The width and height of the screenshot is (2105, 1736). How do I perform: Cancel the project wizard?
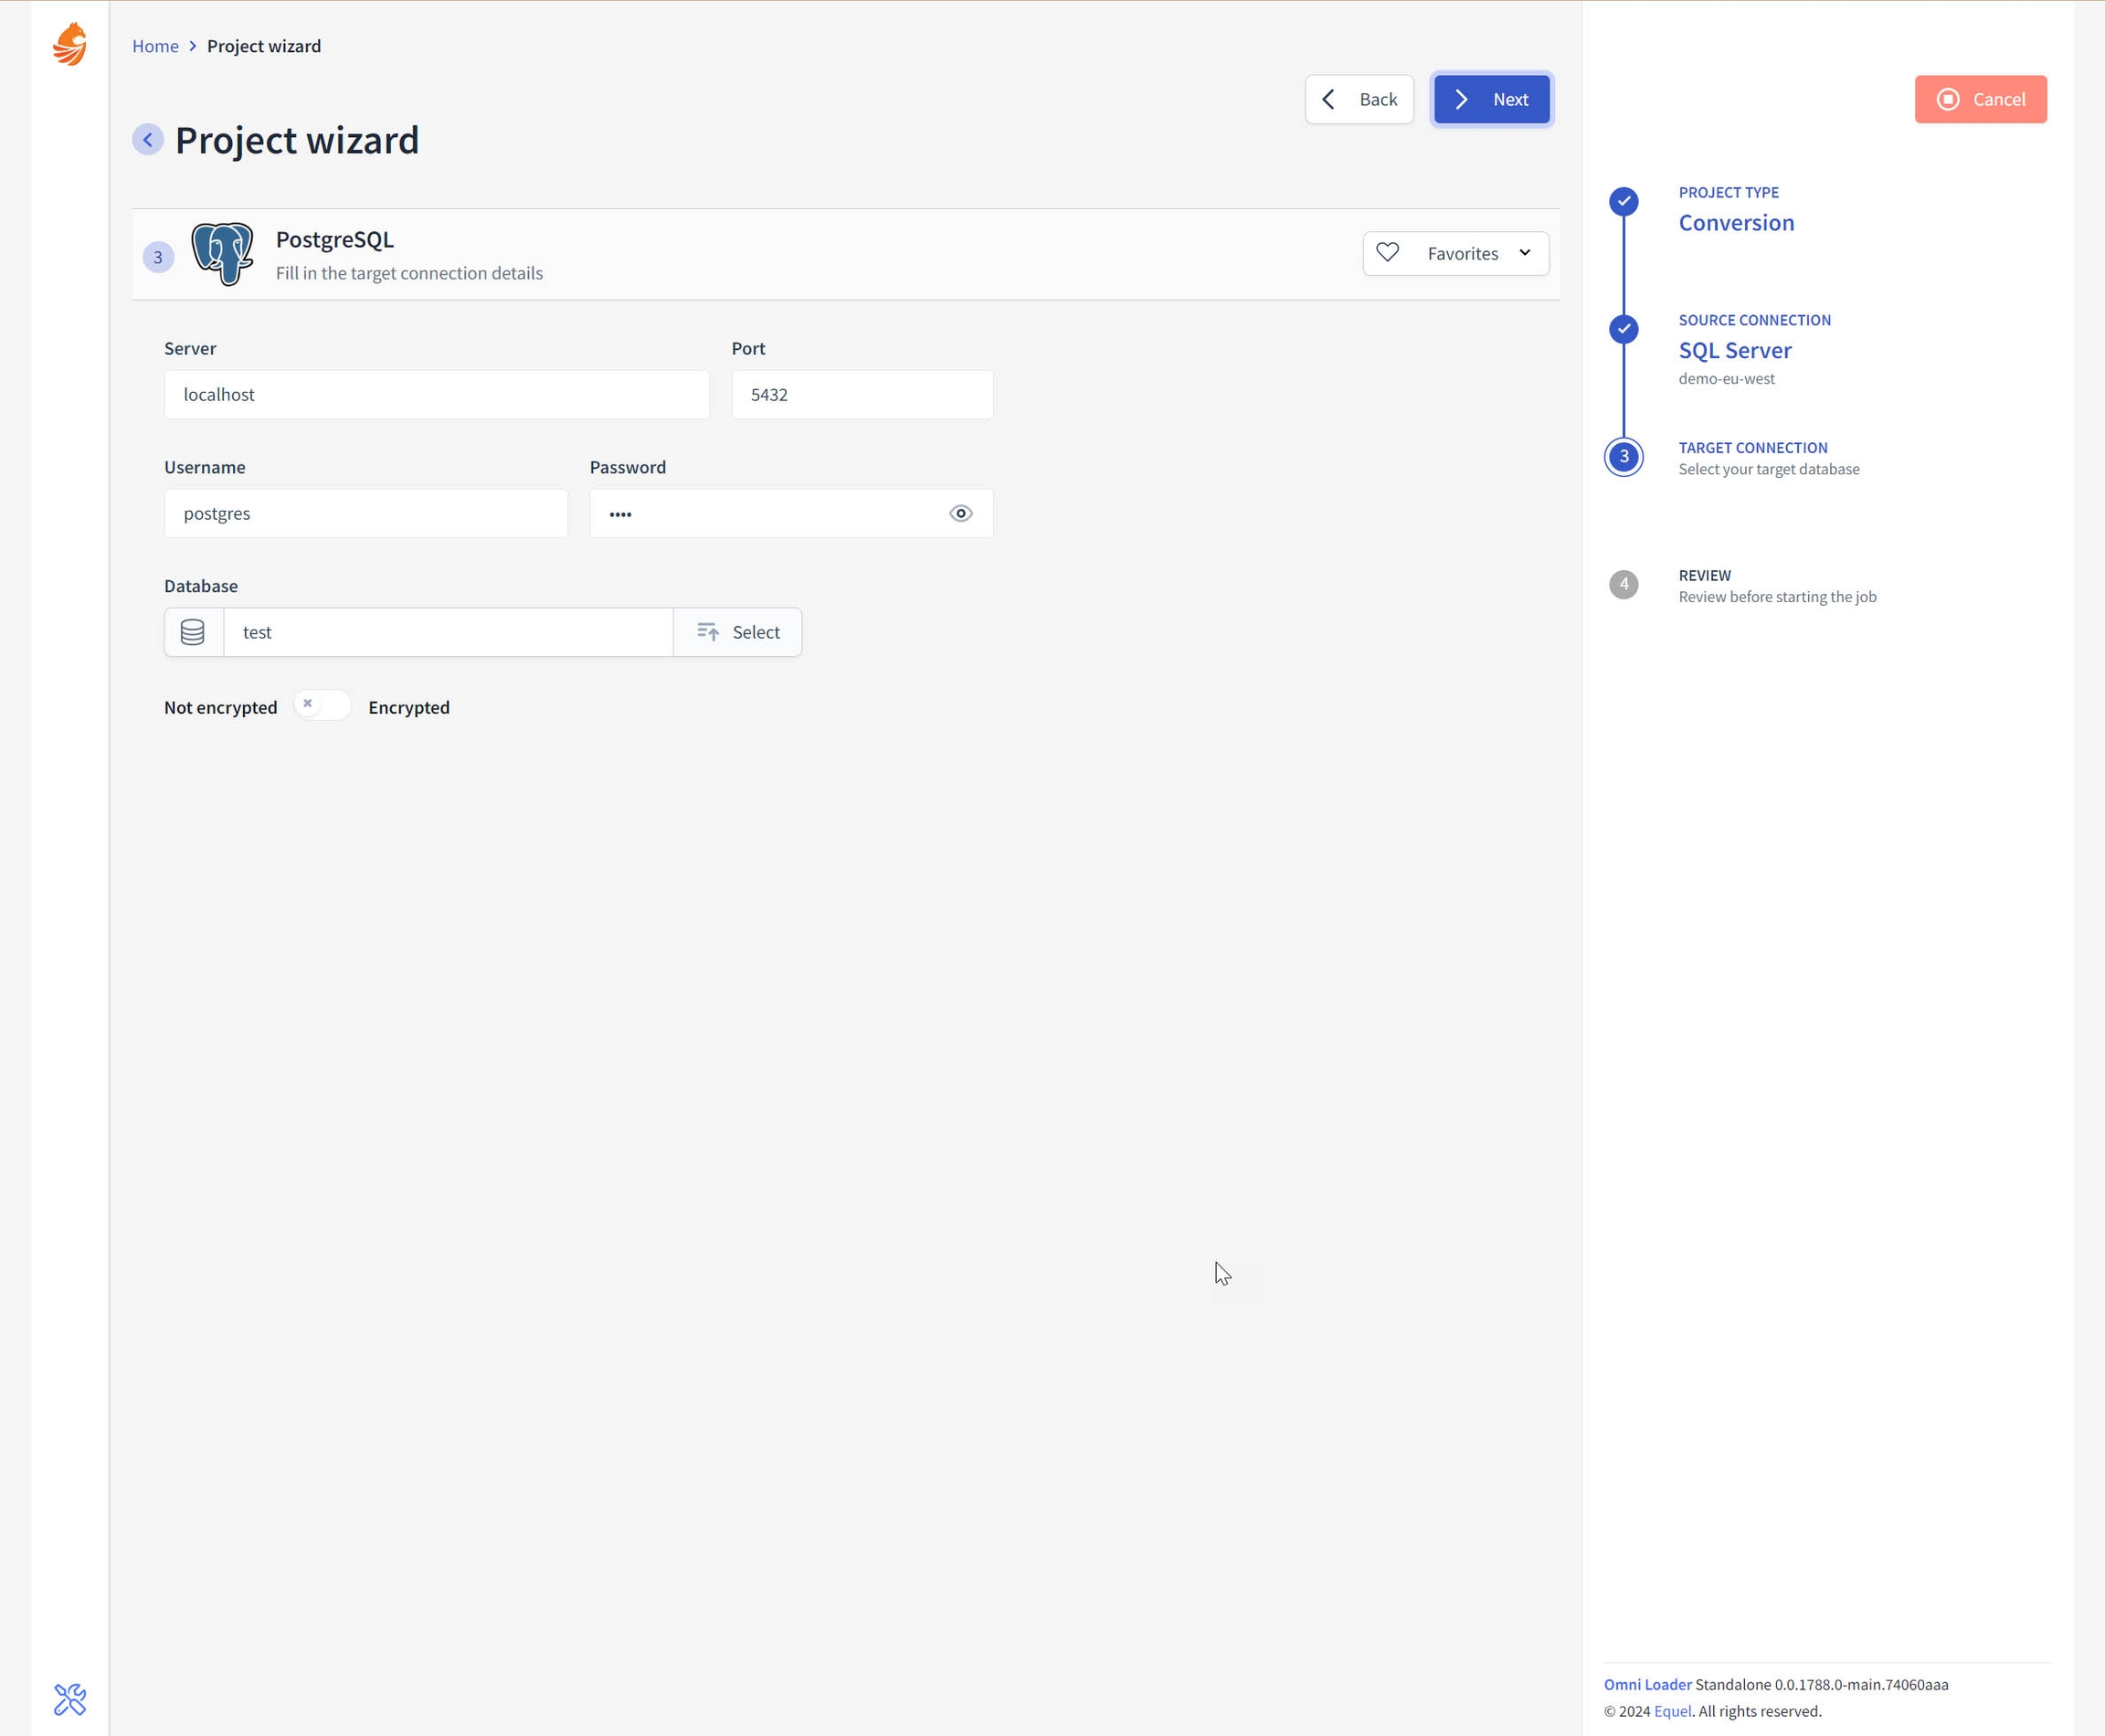click(1980, 99)
